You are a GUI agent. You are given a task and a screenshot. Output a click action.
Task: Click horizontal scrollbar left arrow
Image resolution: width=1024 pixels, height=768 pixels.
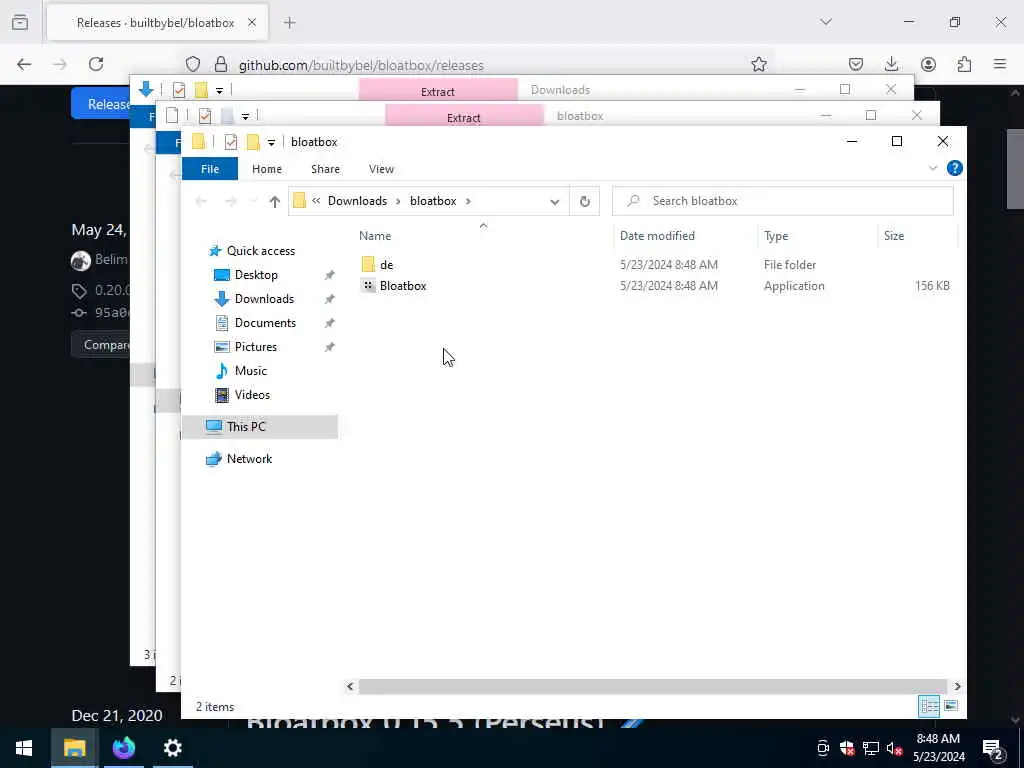(x=350, y=686)
